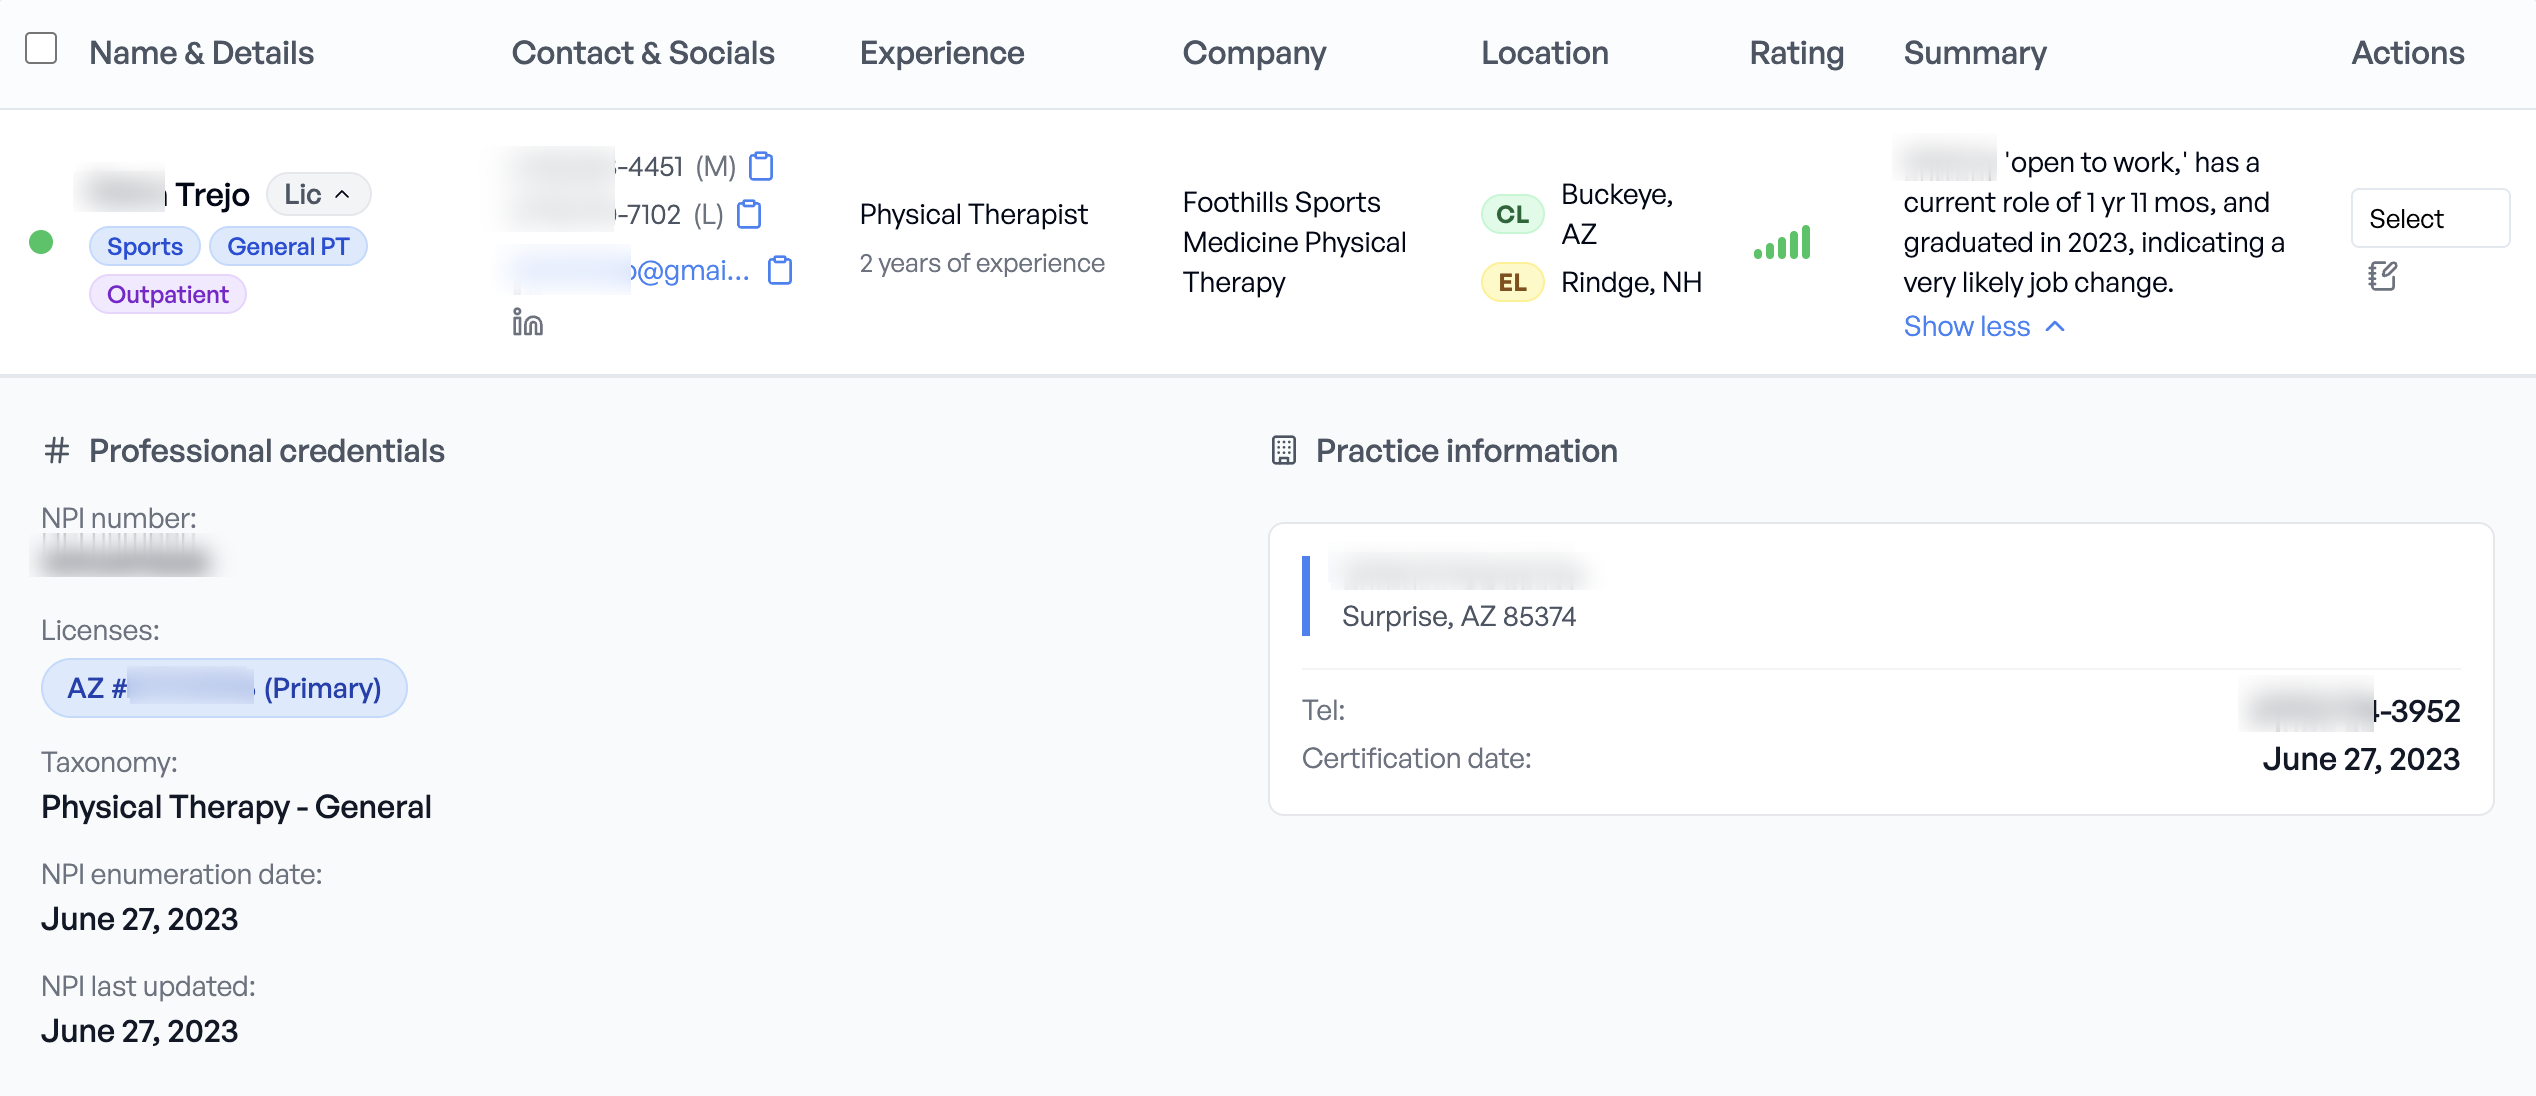The height and width of the screenshot is (1096, 2536).
Task: Click the Rating column header
Action: 1795,52
